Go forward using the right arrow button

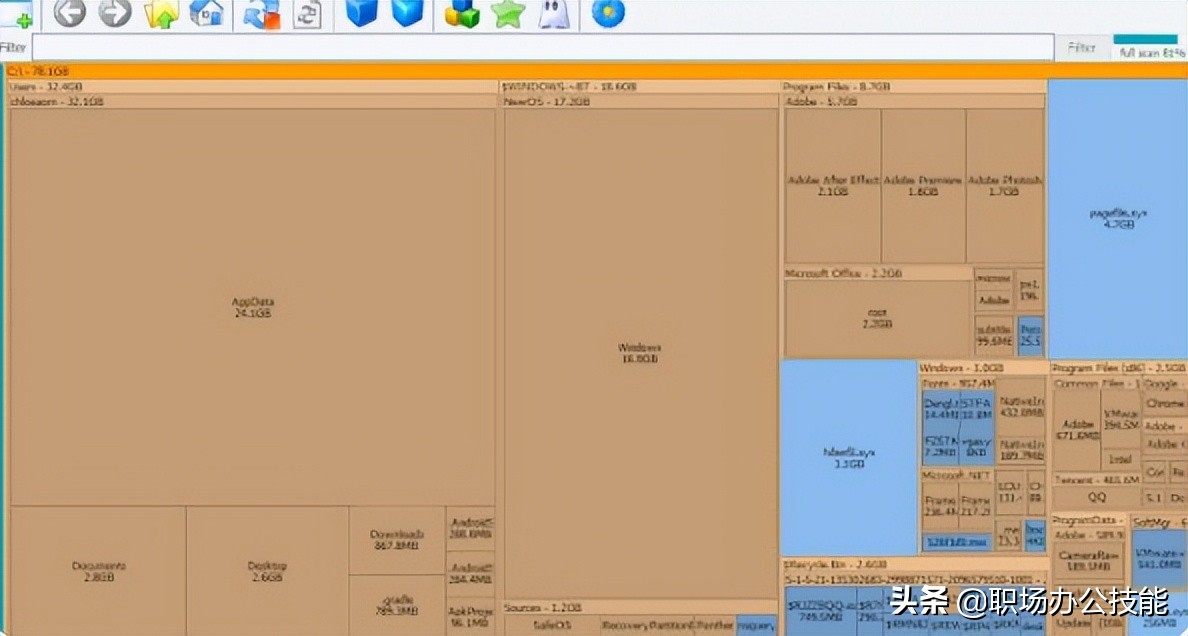[115, 13]
